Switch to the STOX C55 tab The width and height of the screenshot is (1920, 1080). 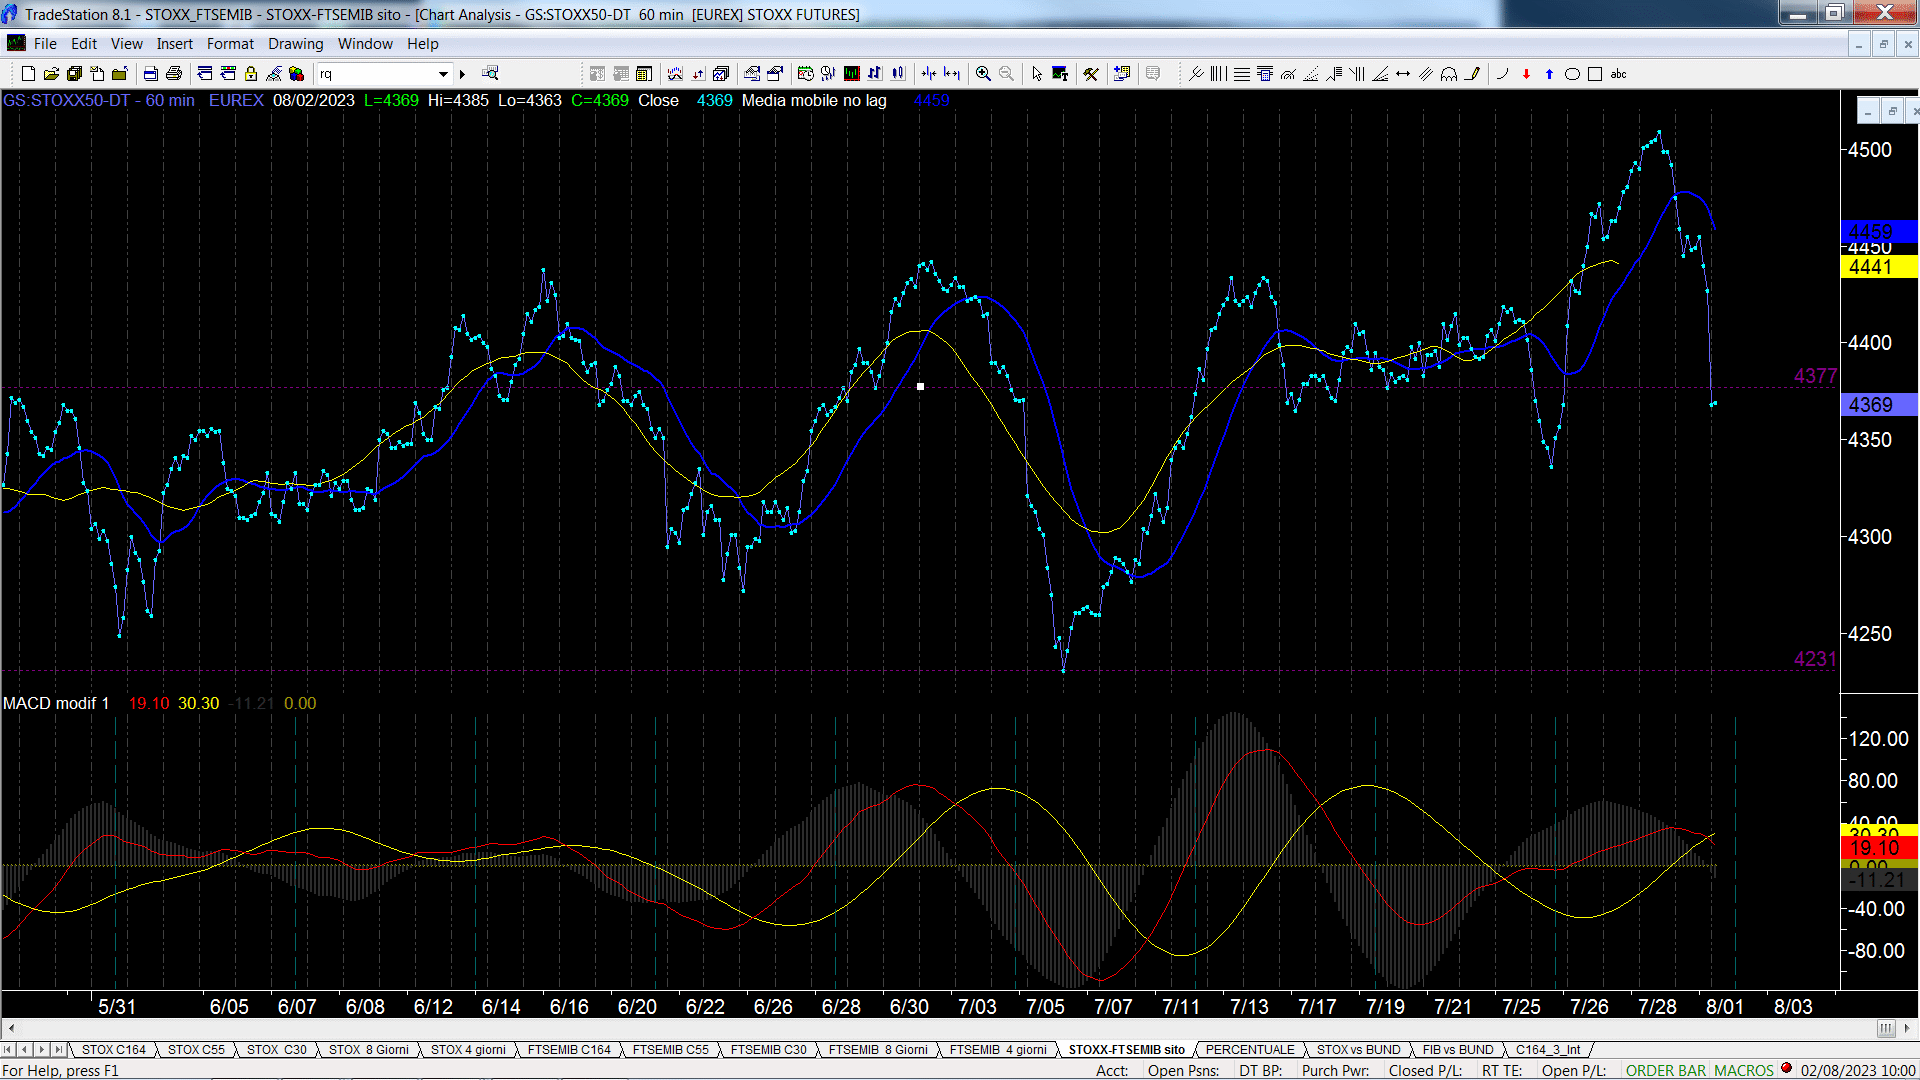(x=196, y=1049)
